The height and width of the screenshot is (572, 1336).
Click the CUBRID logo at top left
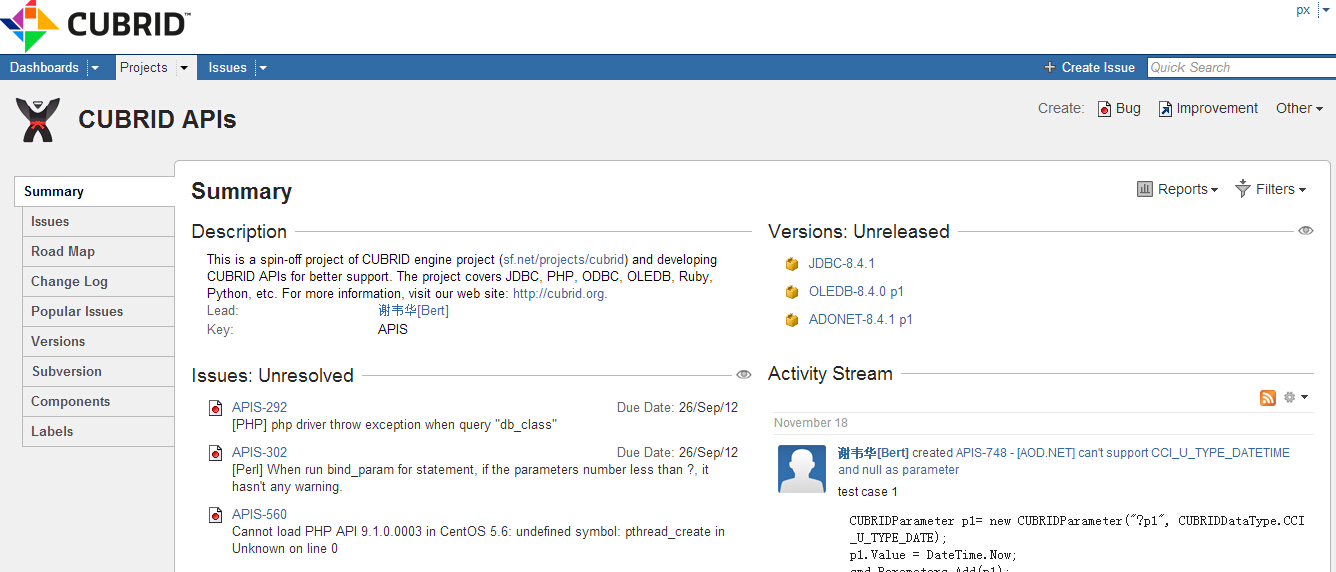click(x=97, y=25)
